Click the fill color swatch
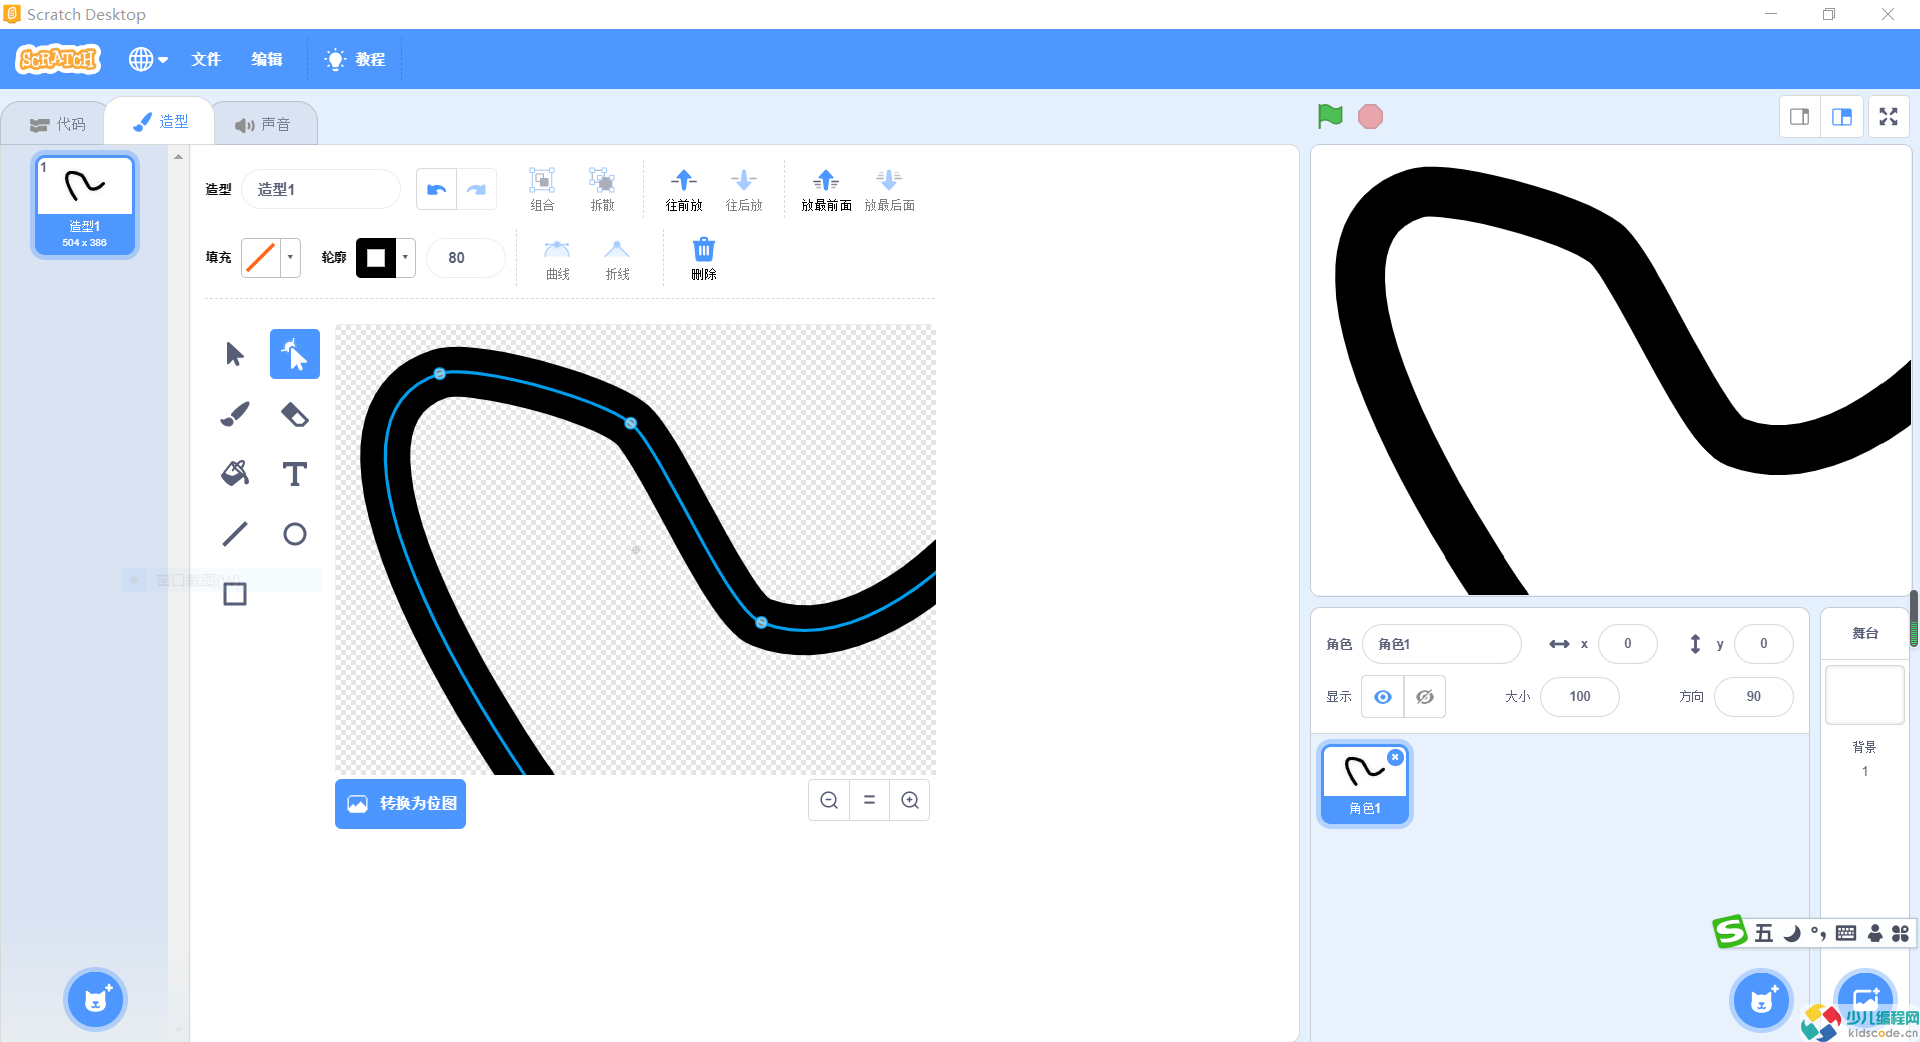The image size is (1920, 1042). pos(262,257)
